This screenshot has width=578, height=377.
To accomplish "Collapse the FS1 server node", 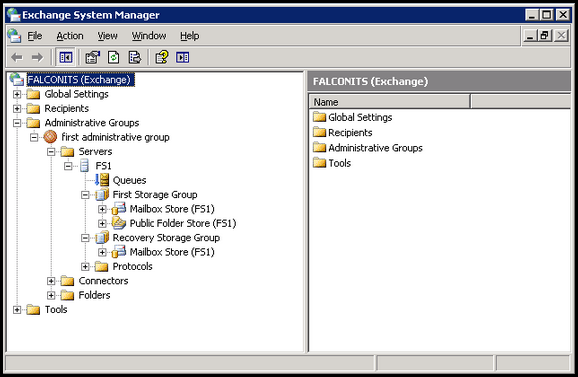I will pos(68,166).
